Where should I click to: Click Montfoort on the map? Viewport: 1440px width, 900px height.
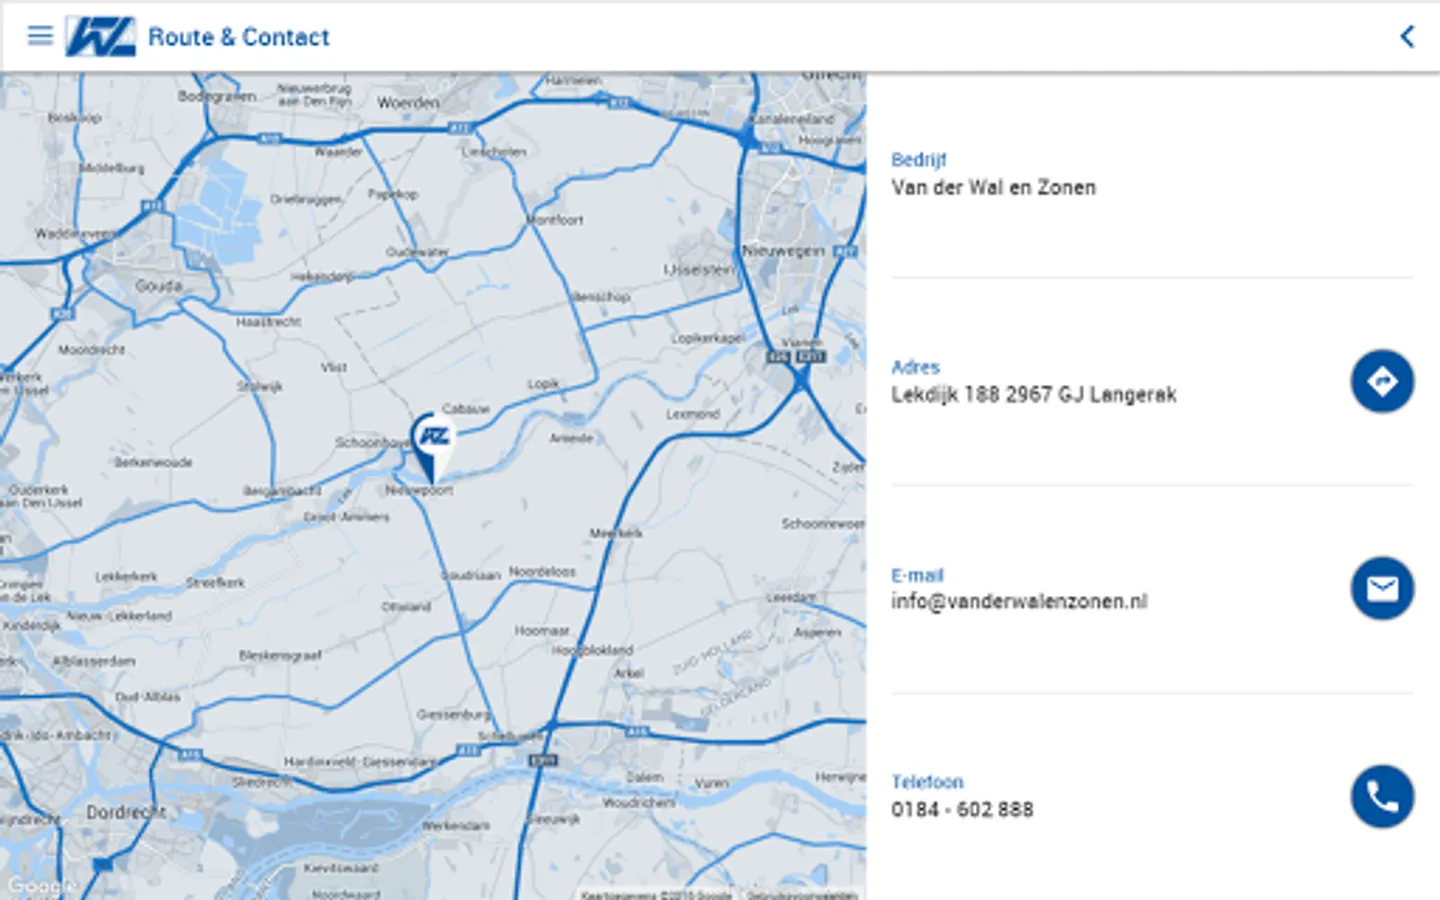point(554,219)
